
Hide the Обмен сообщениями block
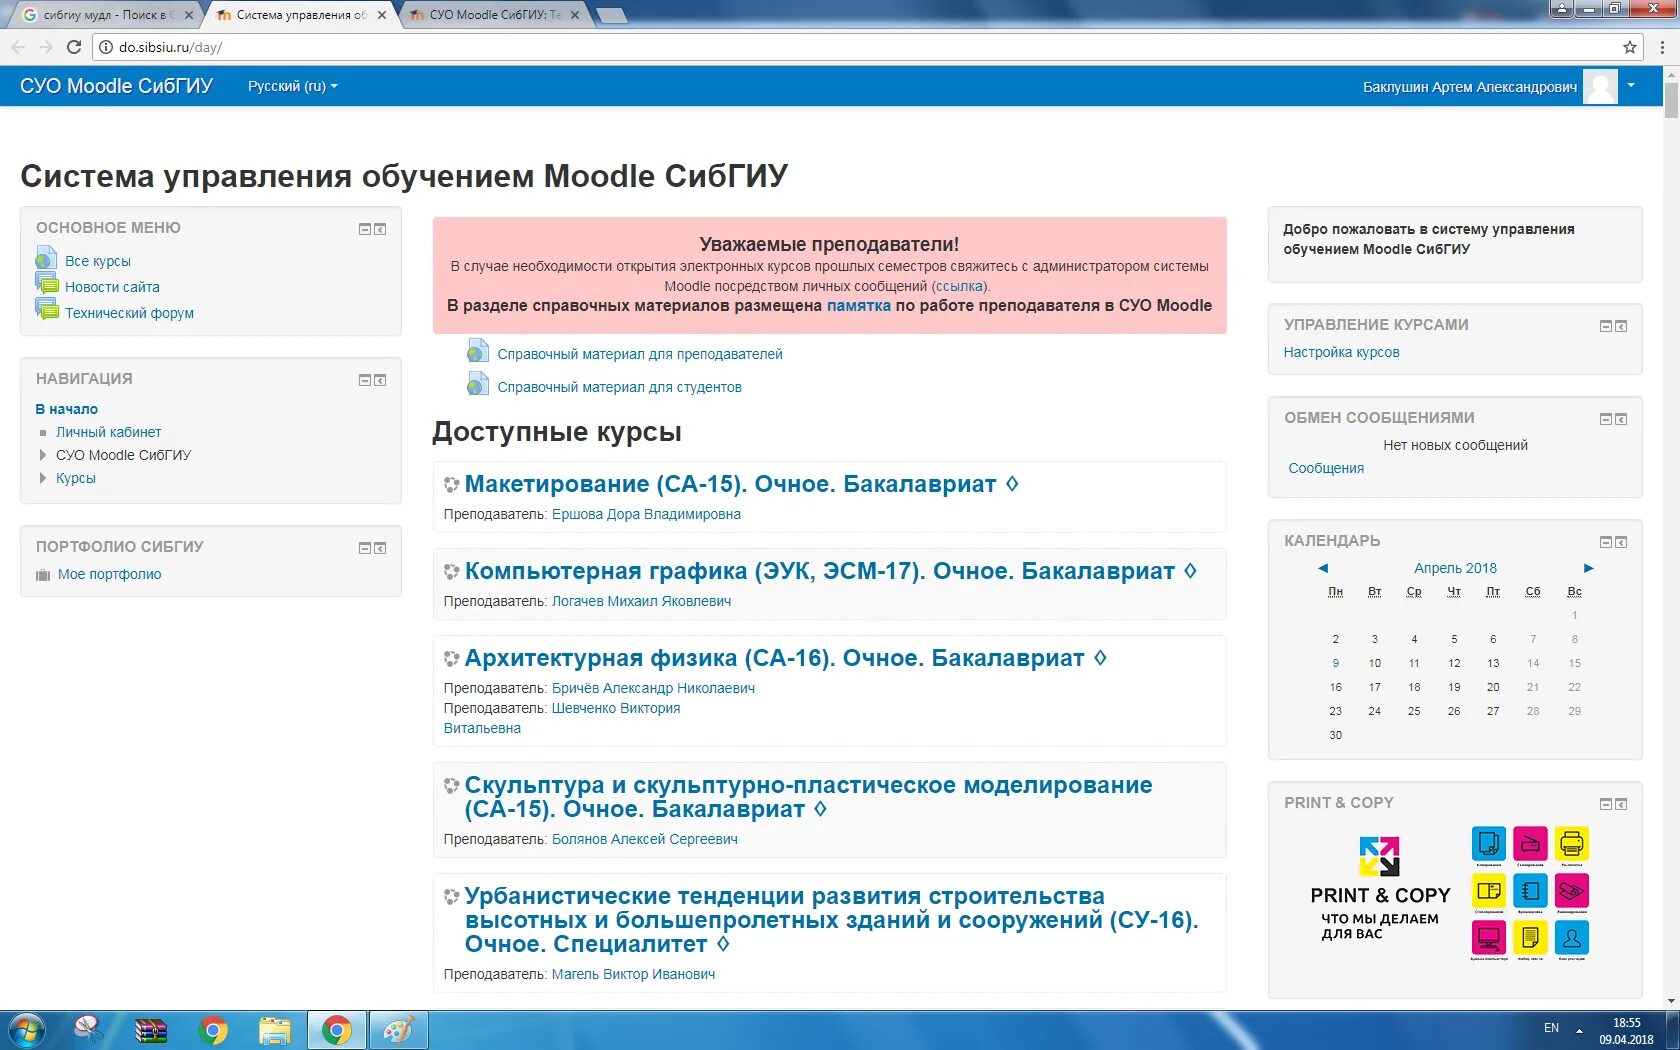coord(1606,419)
